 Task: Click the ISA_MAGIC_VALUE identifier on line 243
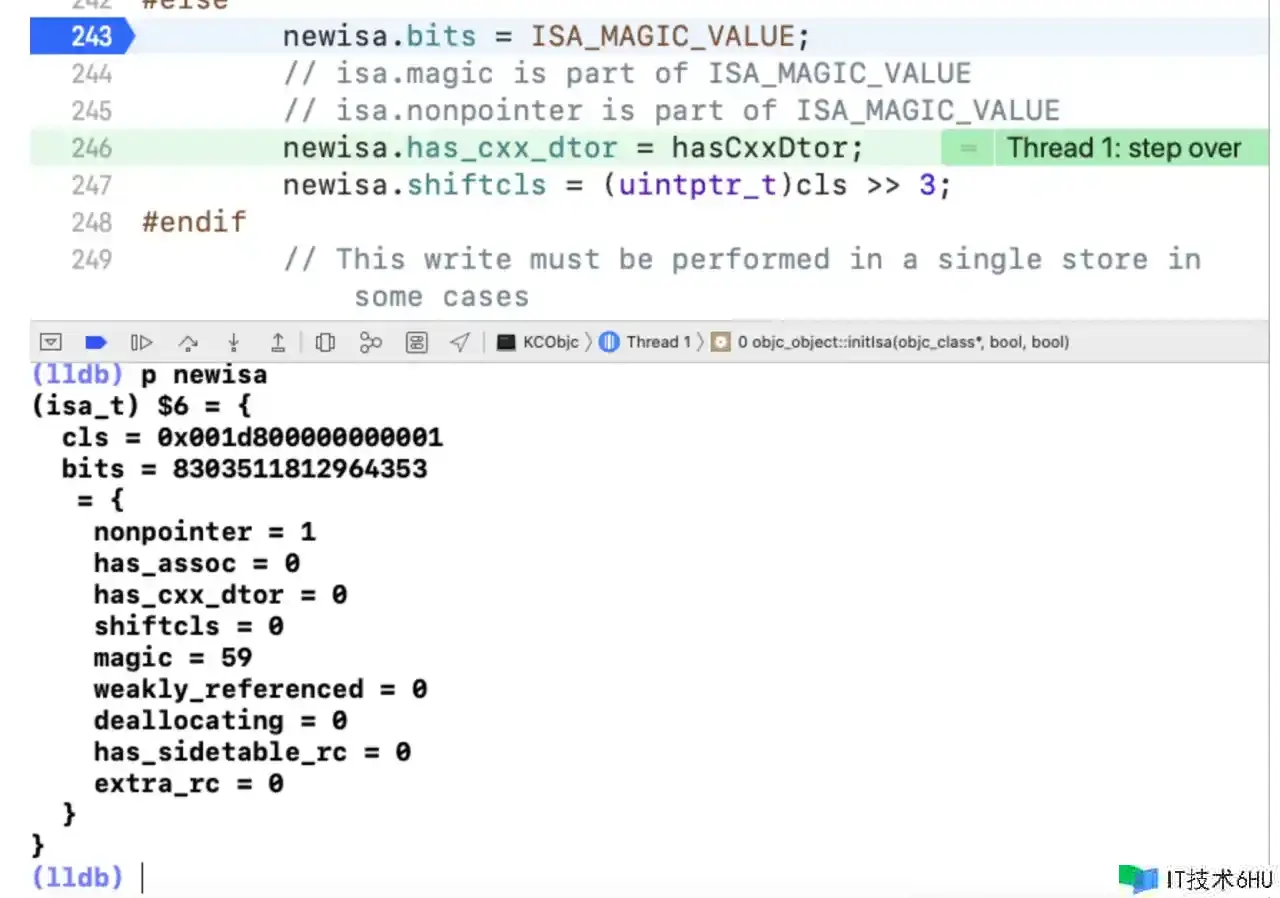pos(662,37)
